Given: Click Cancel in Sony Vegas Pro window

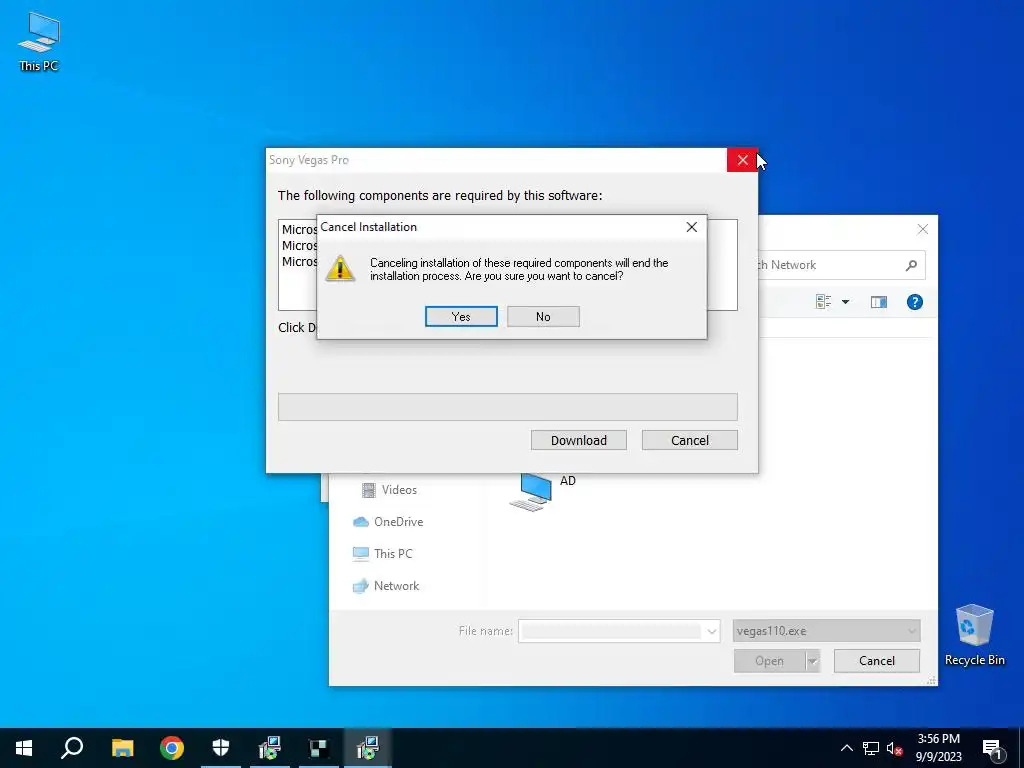Looking at the screenshot, I should coord(690,440).
